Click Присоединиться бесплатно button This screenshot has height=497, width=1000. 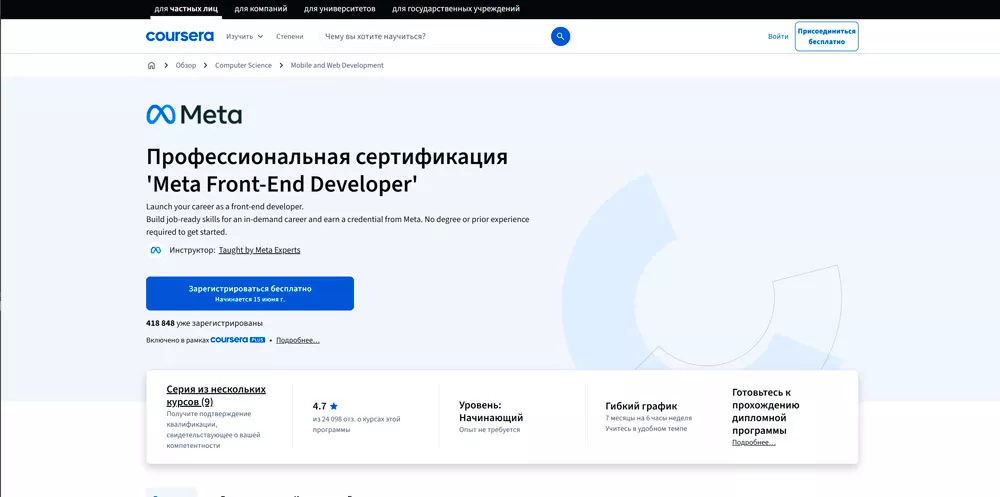coord(827,36)
